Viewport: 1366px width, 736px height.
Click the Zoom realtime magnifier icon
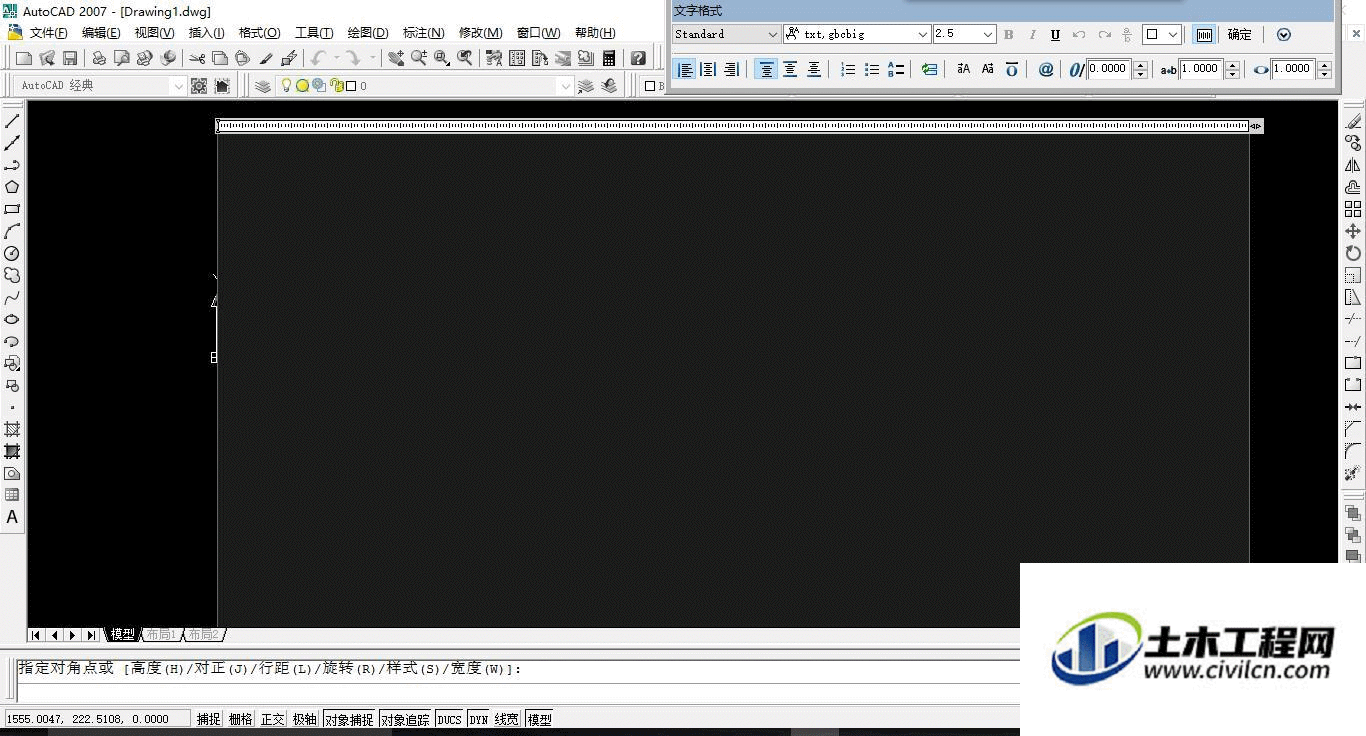pyautogui.click(x=418, y=58)
